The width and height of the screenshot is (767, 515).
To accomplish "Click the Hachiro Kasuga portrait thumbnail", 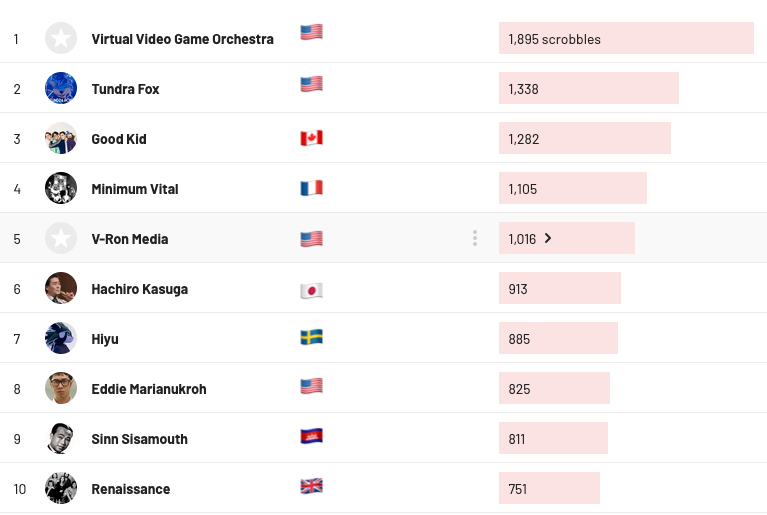I will (x=61, y=288).
